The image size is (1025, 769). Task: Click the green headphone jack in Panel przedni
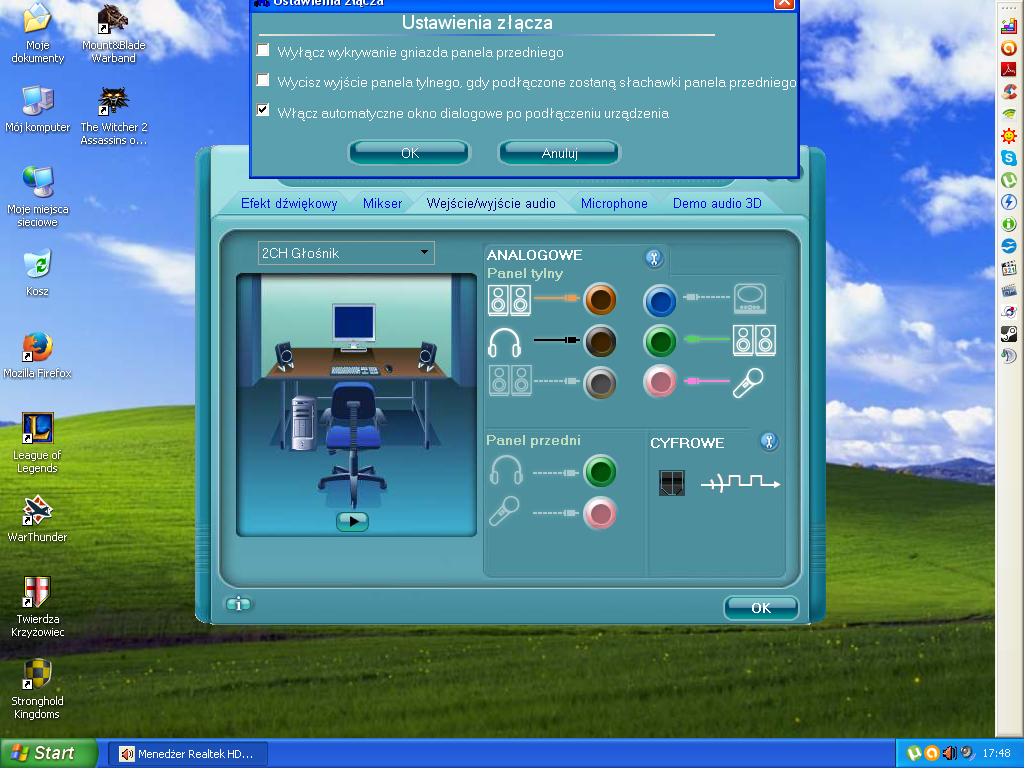click(601, 470)
